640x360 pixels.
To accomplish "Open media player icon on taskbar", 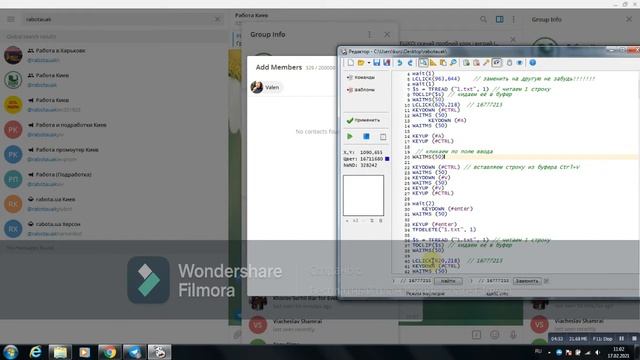I will [x=84, y=352].
